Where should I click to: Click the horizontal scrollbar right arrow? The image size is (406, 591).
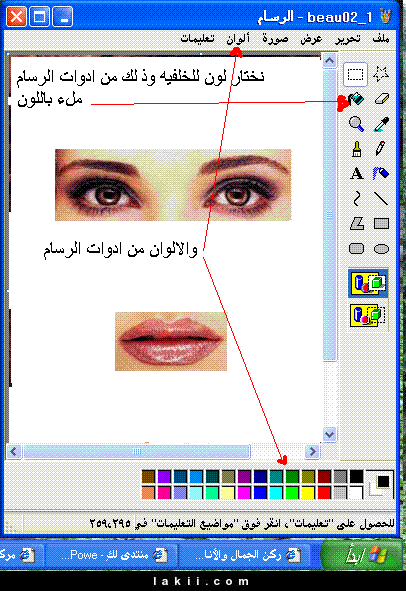tap(312, 451)
